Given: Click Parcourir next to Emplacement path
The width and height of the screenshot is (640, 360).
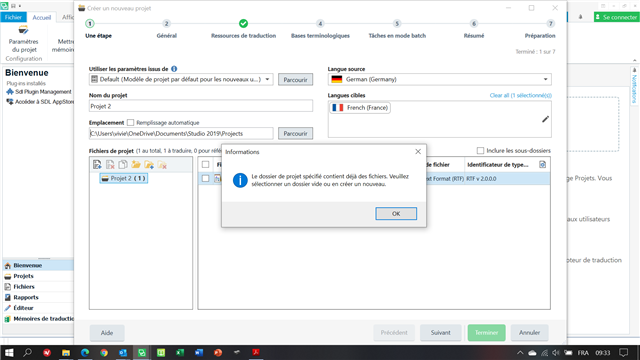Looking at the screenshot, I should (x=296, y=133).
